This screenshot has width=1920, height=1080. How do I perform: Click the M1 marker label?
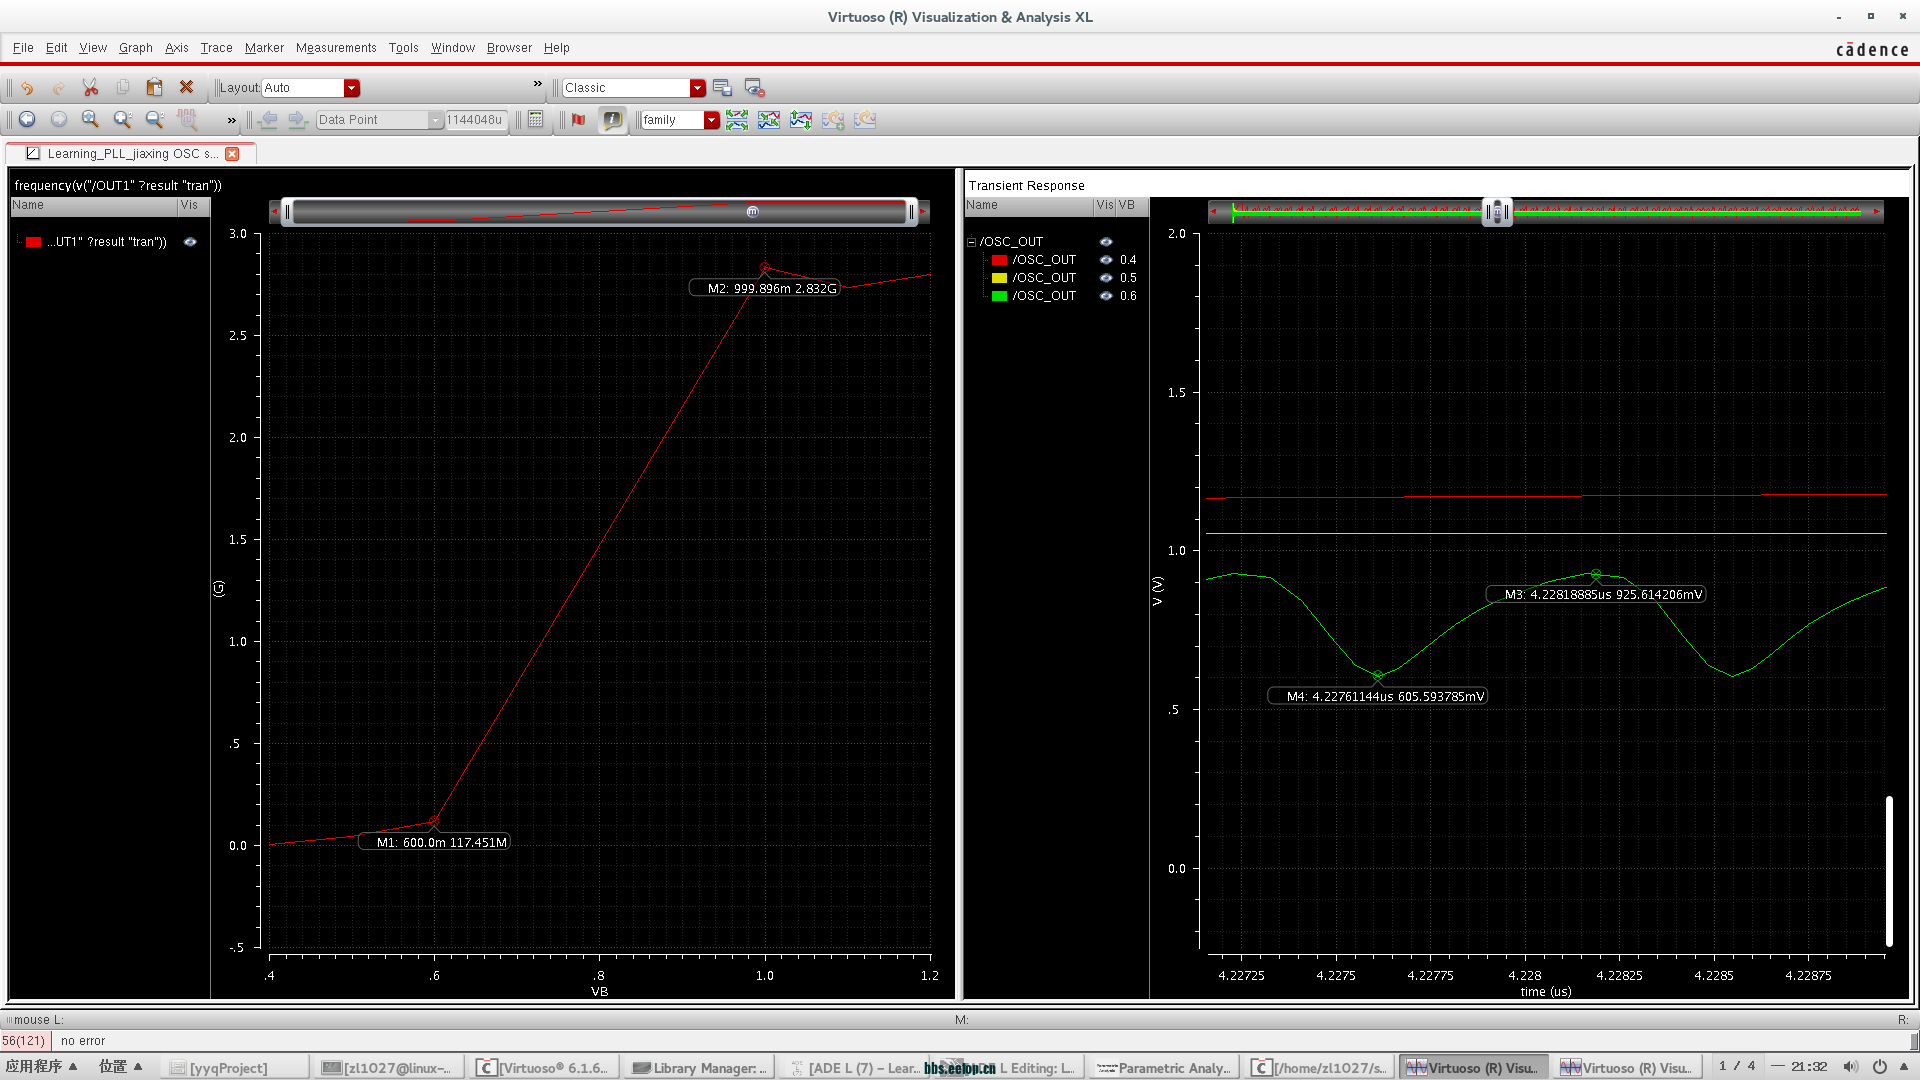[x=435, y=843]
